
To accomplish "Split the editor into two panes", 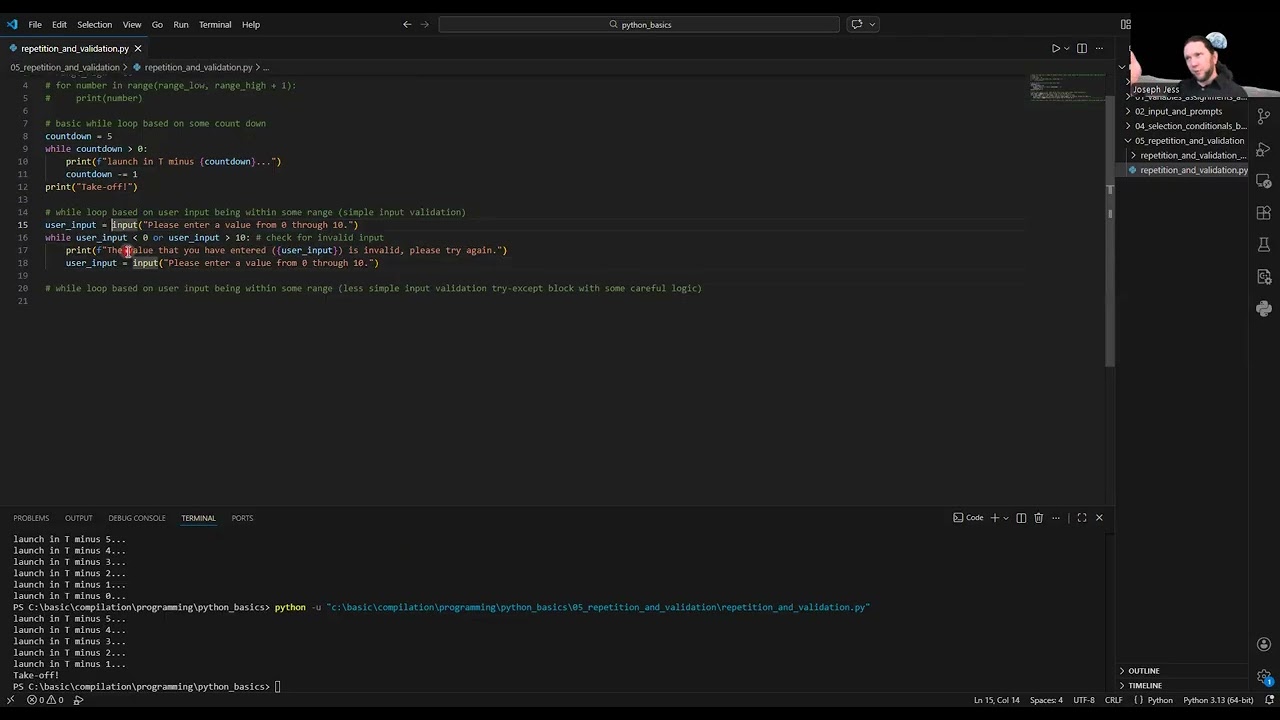I will click(1081, 48).
